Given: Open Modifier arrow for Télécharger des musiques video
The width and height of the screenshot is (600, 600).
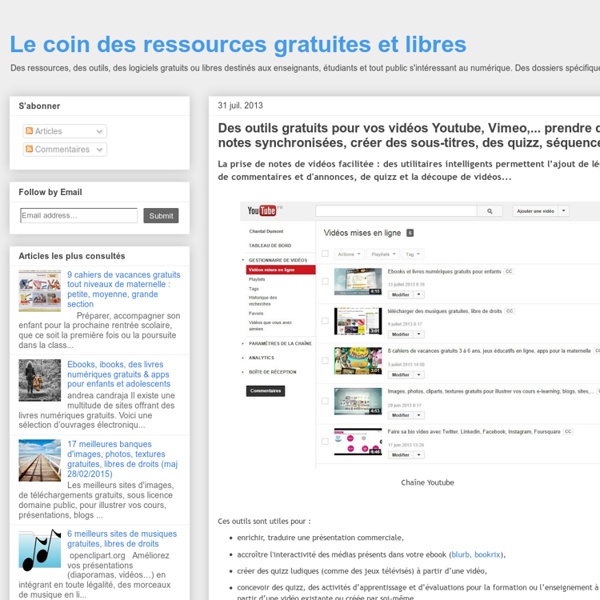Looking at the screenshot, I should coord(419,334).
